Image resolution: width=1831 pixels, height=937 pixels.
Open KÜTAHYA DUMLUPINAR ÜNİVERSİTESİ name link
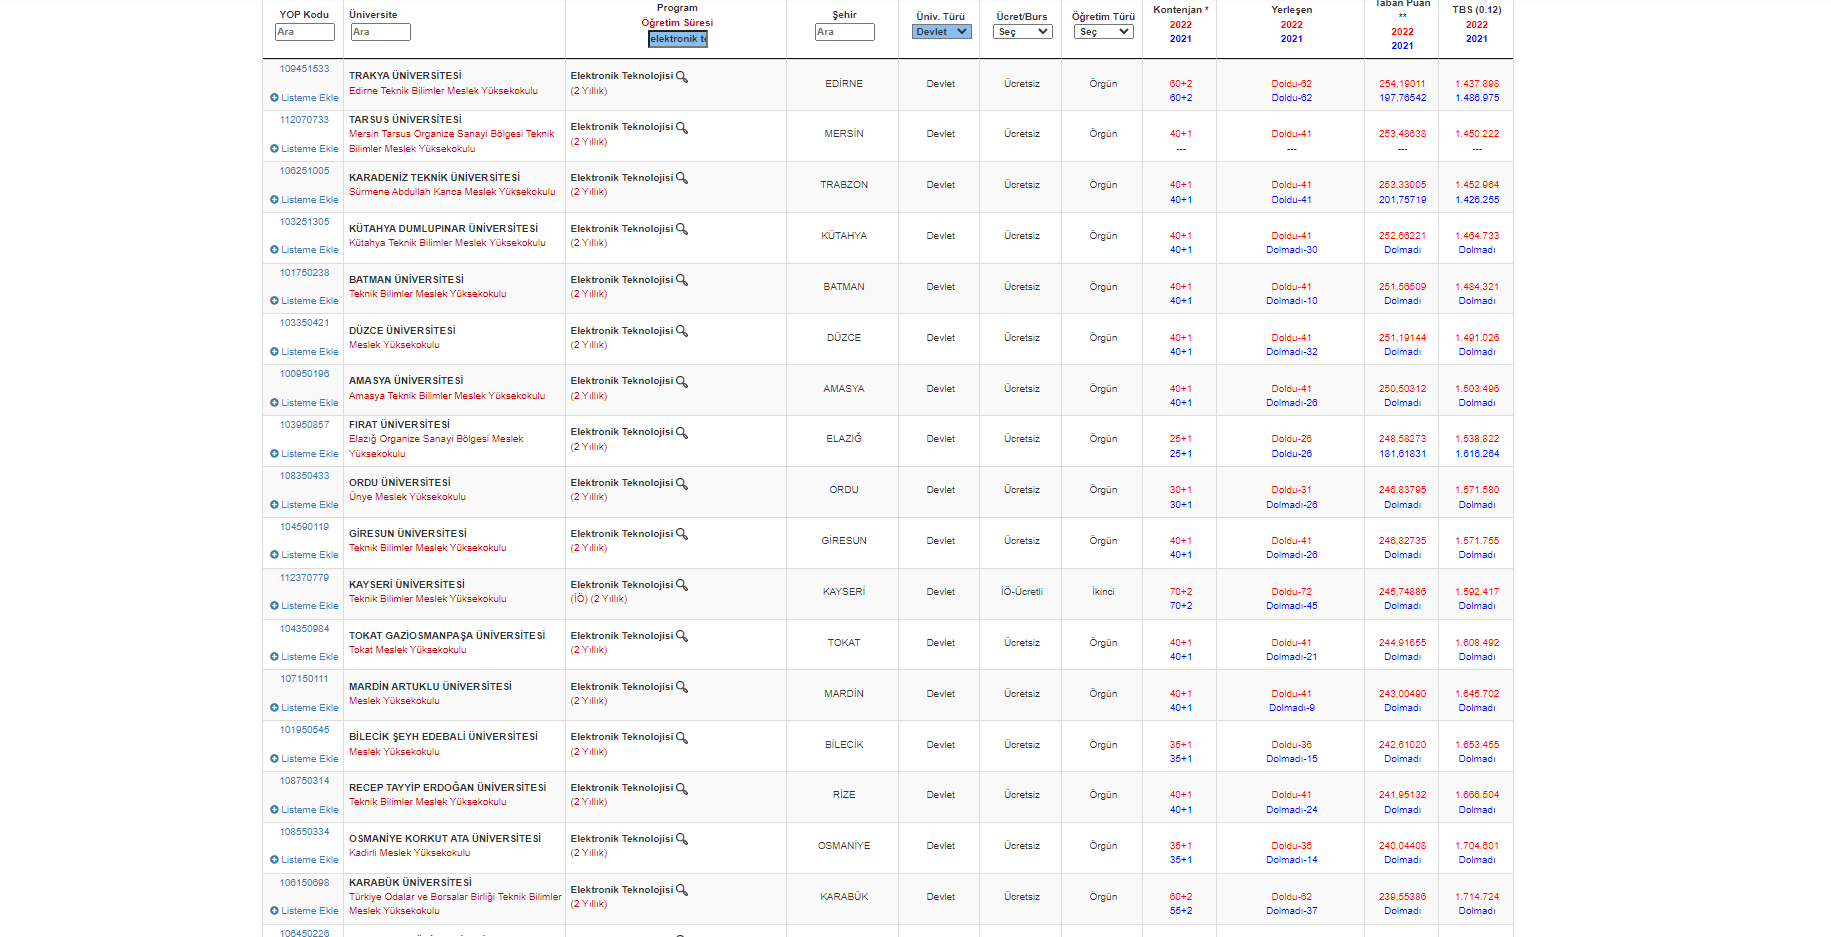(443, 229)
